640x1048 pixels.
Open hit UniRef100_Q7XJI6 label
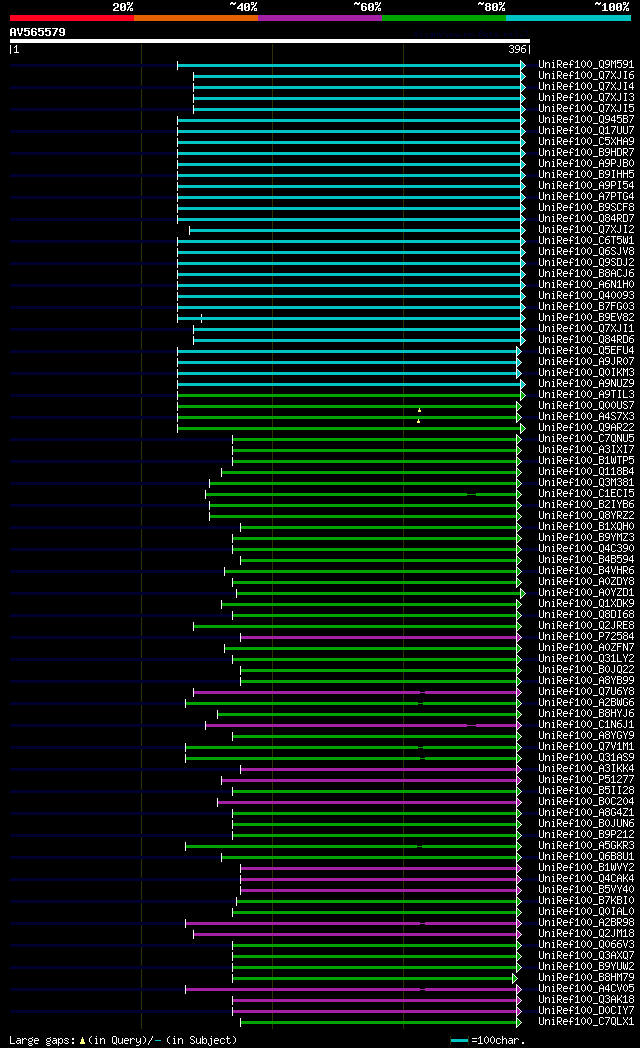pyautogui.click(x=586, y=76)
